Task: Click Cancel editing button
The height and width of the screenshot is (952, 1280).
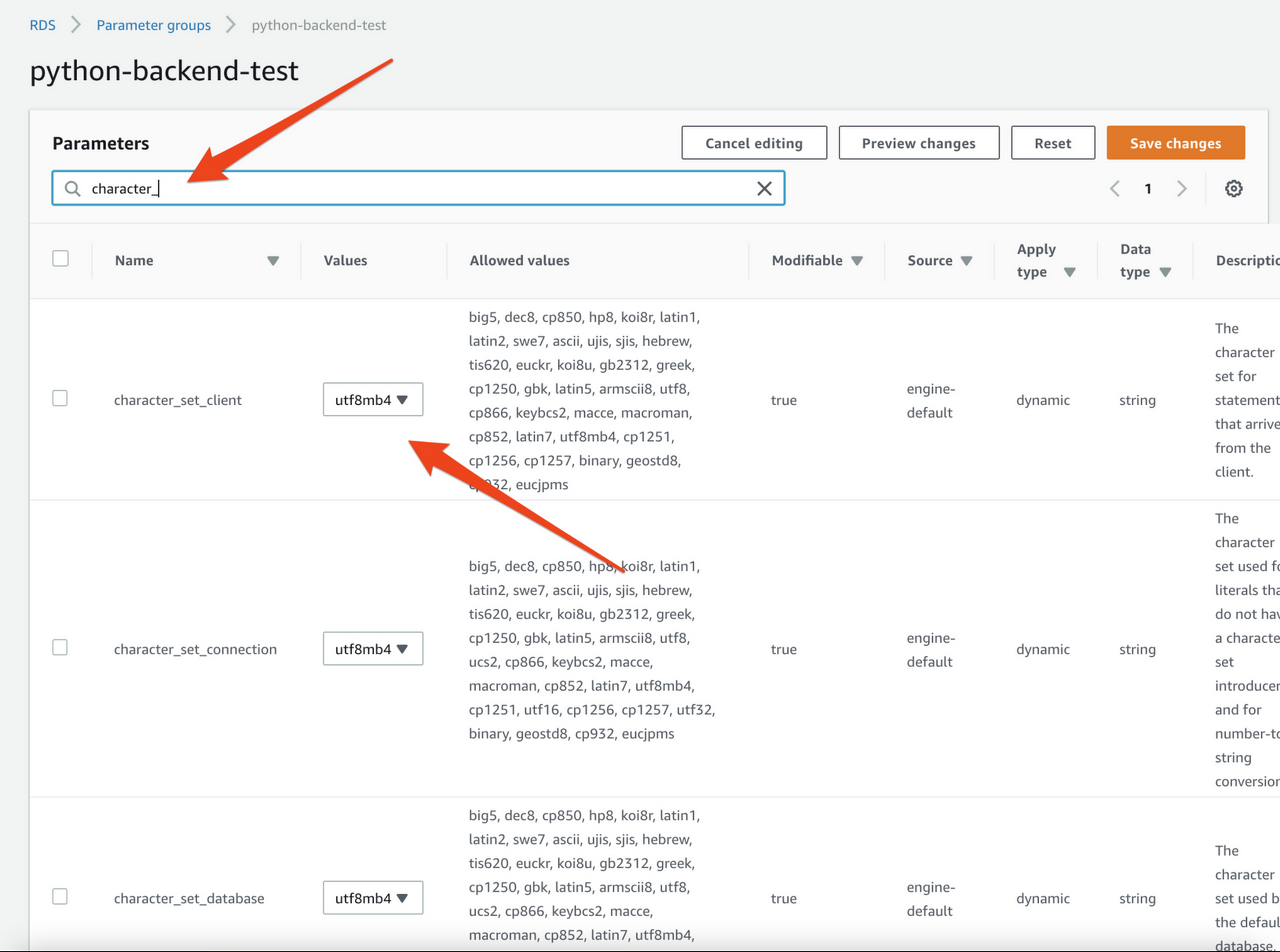Action: (754, 143)
